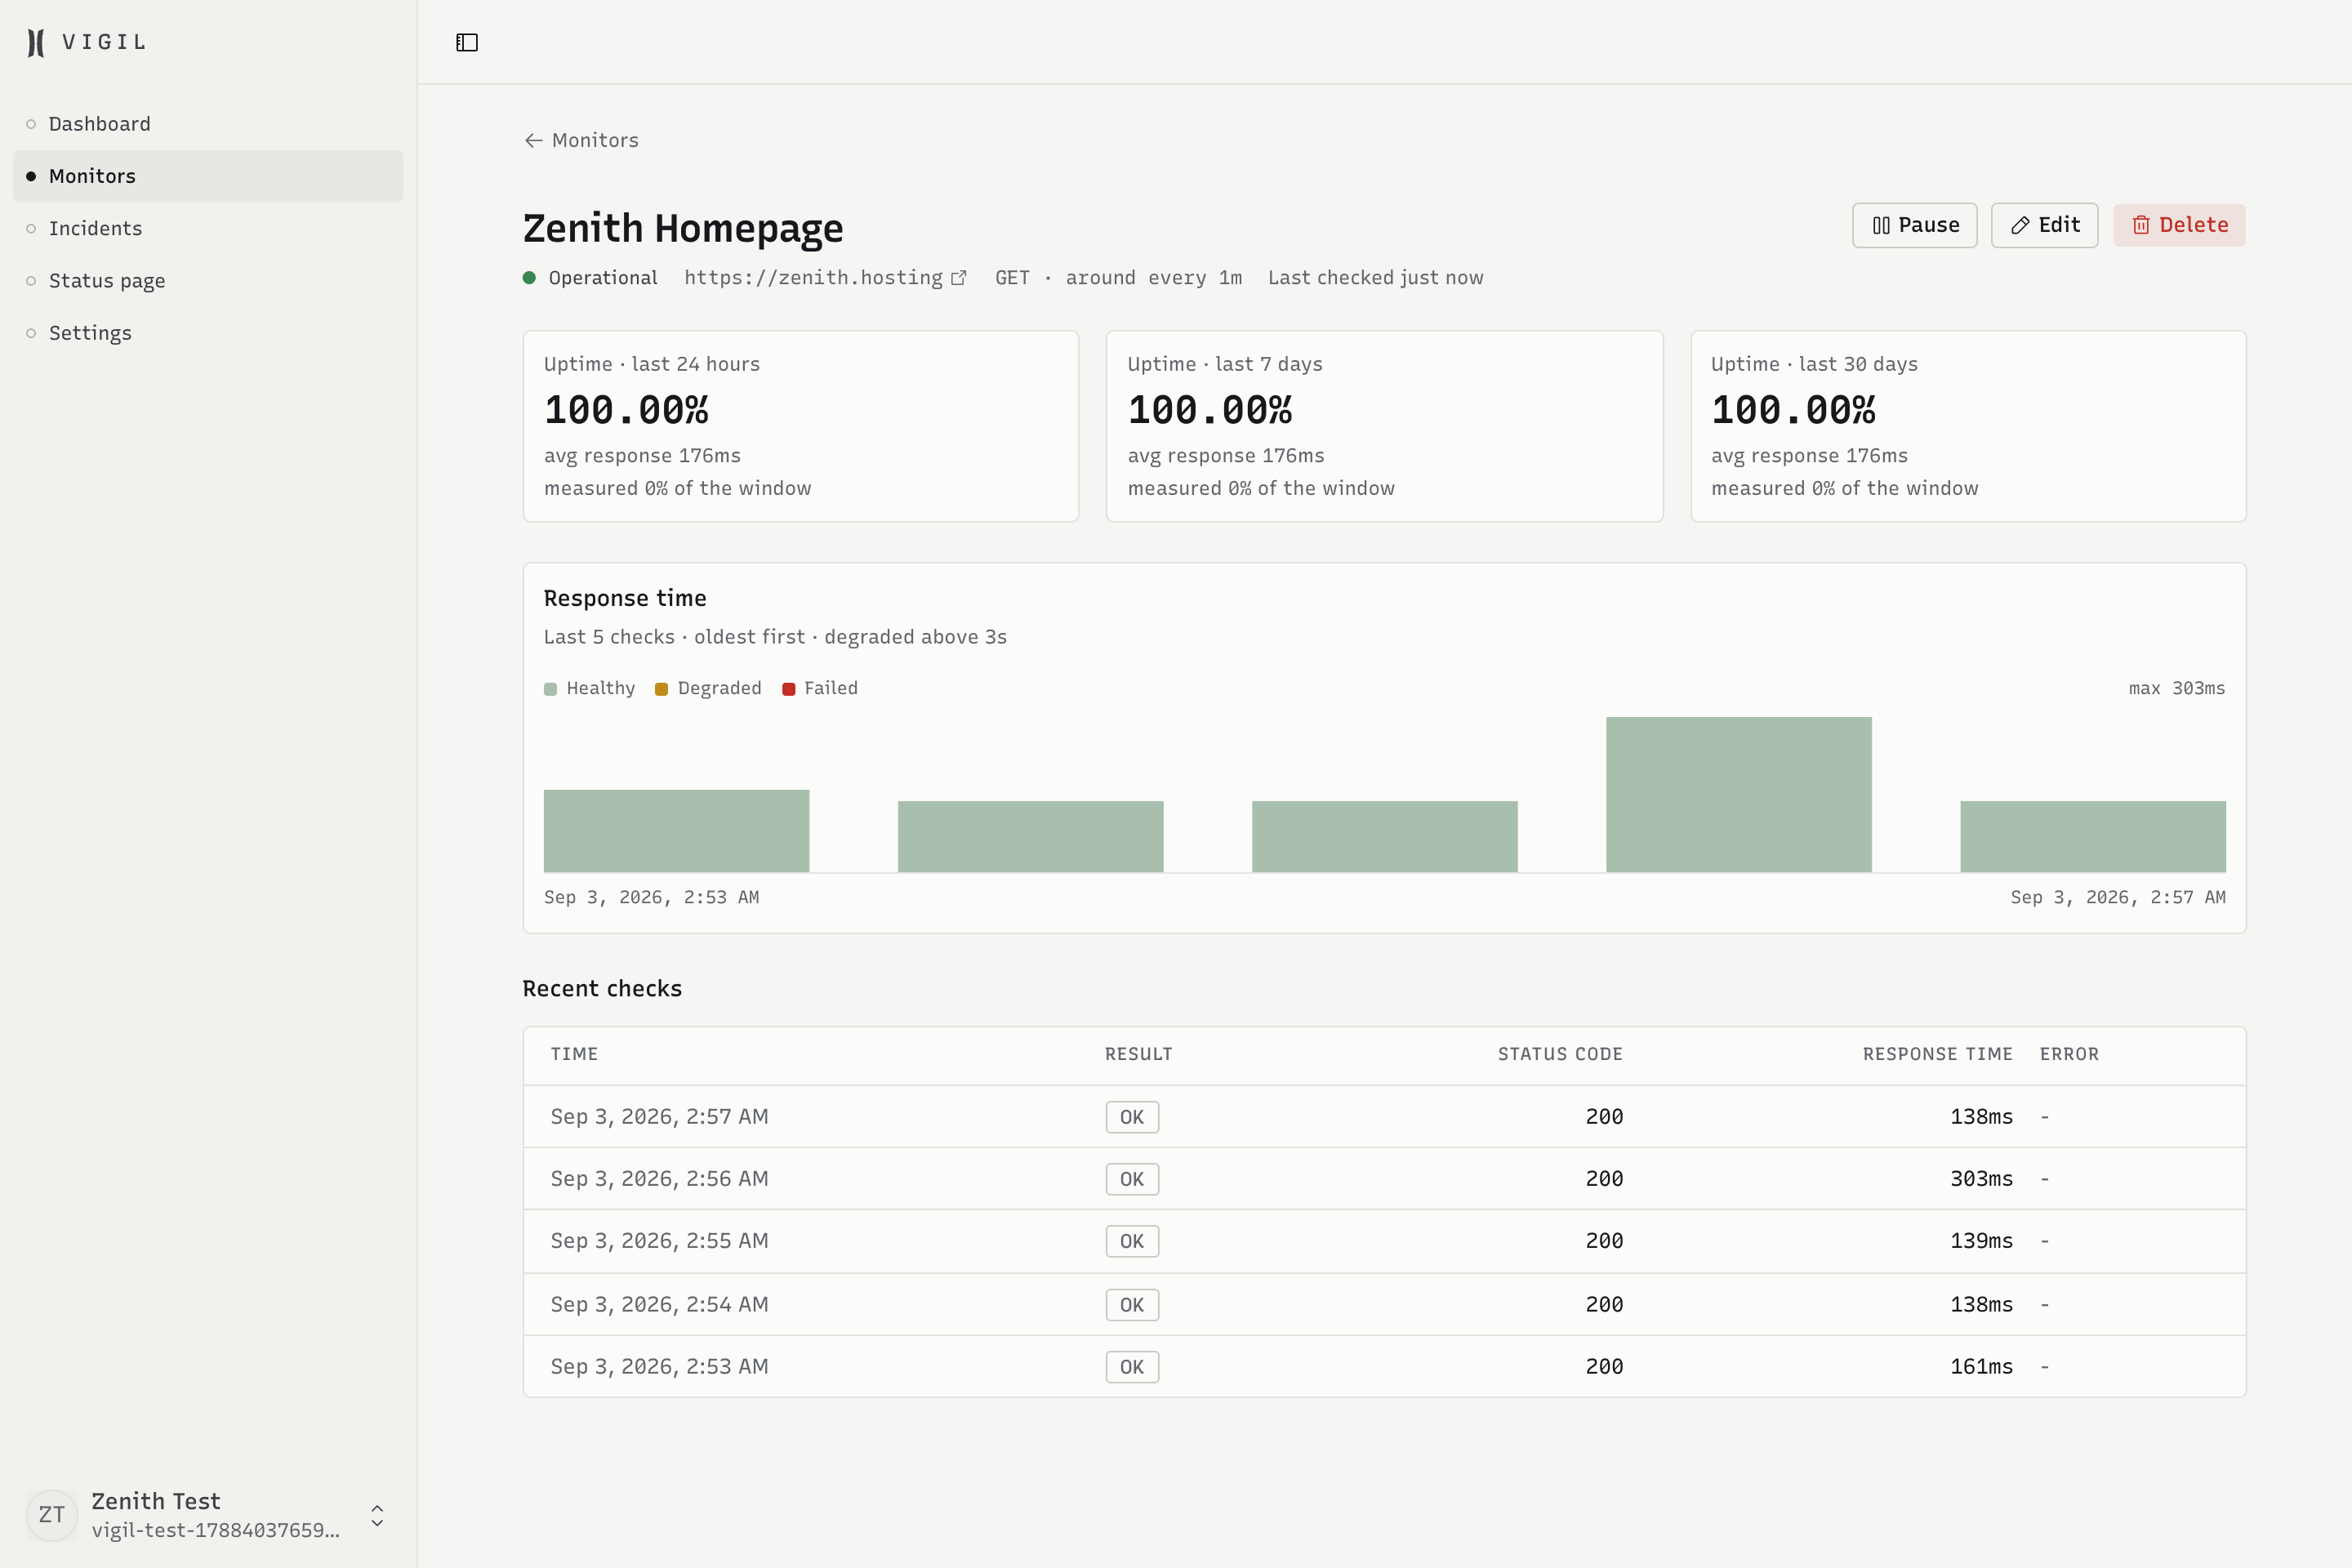Click the Uptime last 7 days card
2352x1568 pixels.
click(1384, 426)
